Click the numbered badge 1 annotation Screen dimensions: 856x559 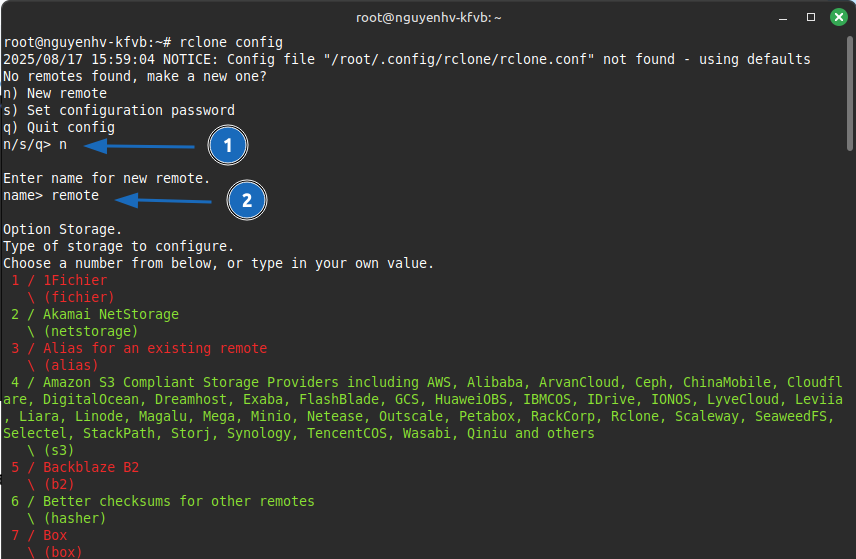coord(228,146)
